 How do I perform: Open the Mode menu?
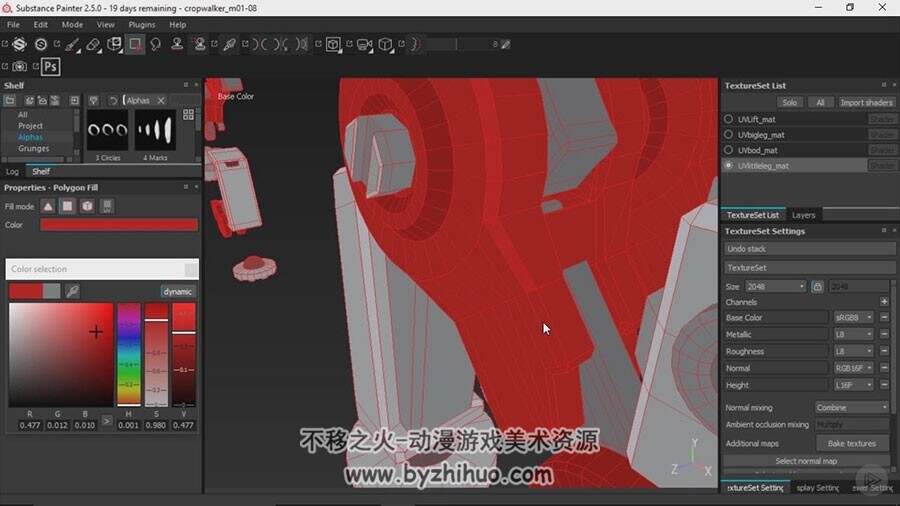(x=72, y=25)
